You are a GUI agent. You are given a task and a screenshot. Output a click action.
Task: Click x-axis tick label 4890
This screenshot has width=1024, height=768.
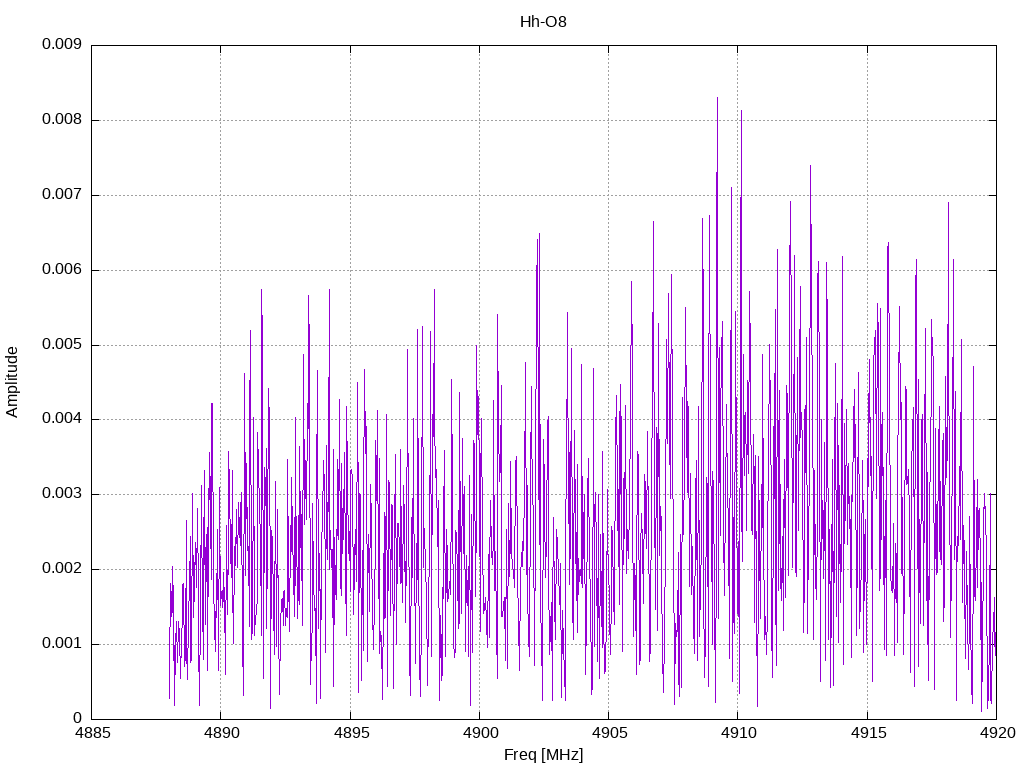[x=221, y=733]
